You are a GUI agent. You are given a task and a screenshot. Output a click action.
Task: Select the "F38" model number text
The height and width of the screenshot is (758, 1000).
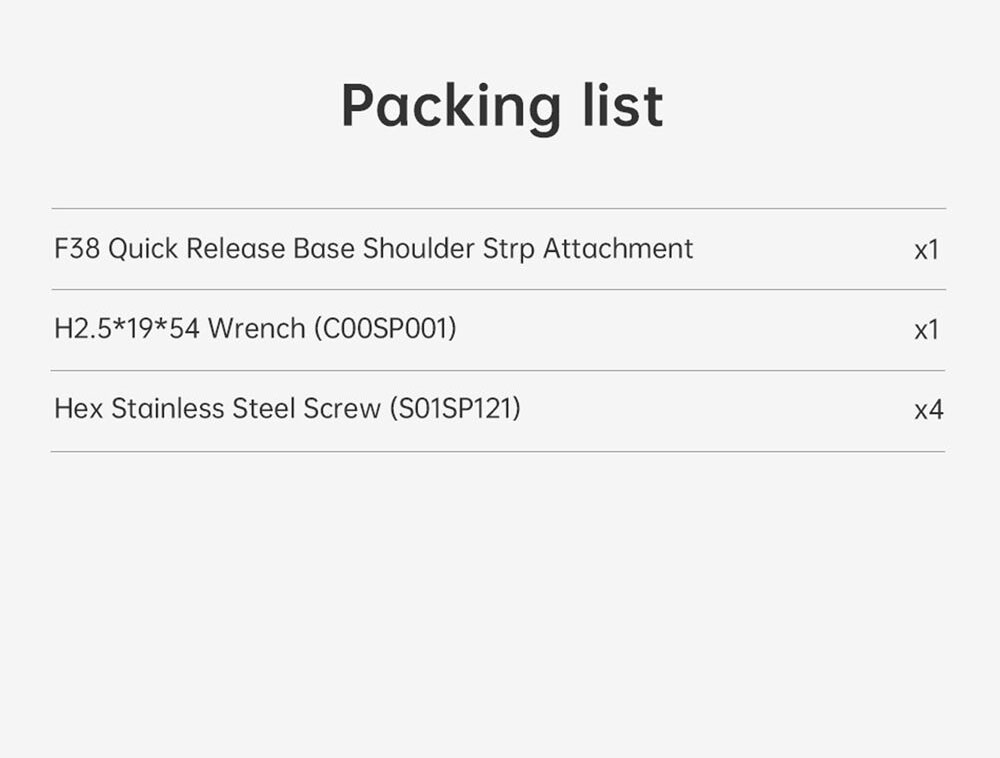77,248
